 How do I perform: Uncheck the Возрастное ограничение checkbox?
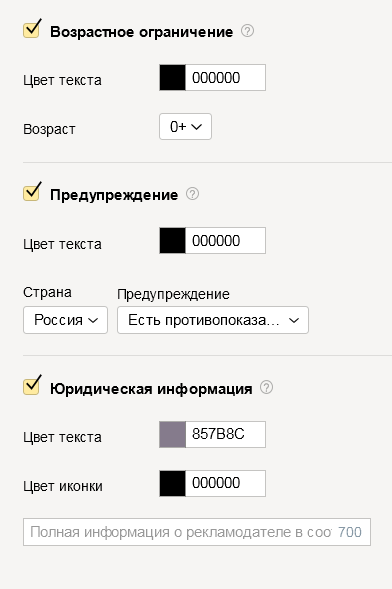coord(32,30)
